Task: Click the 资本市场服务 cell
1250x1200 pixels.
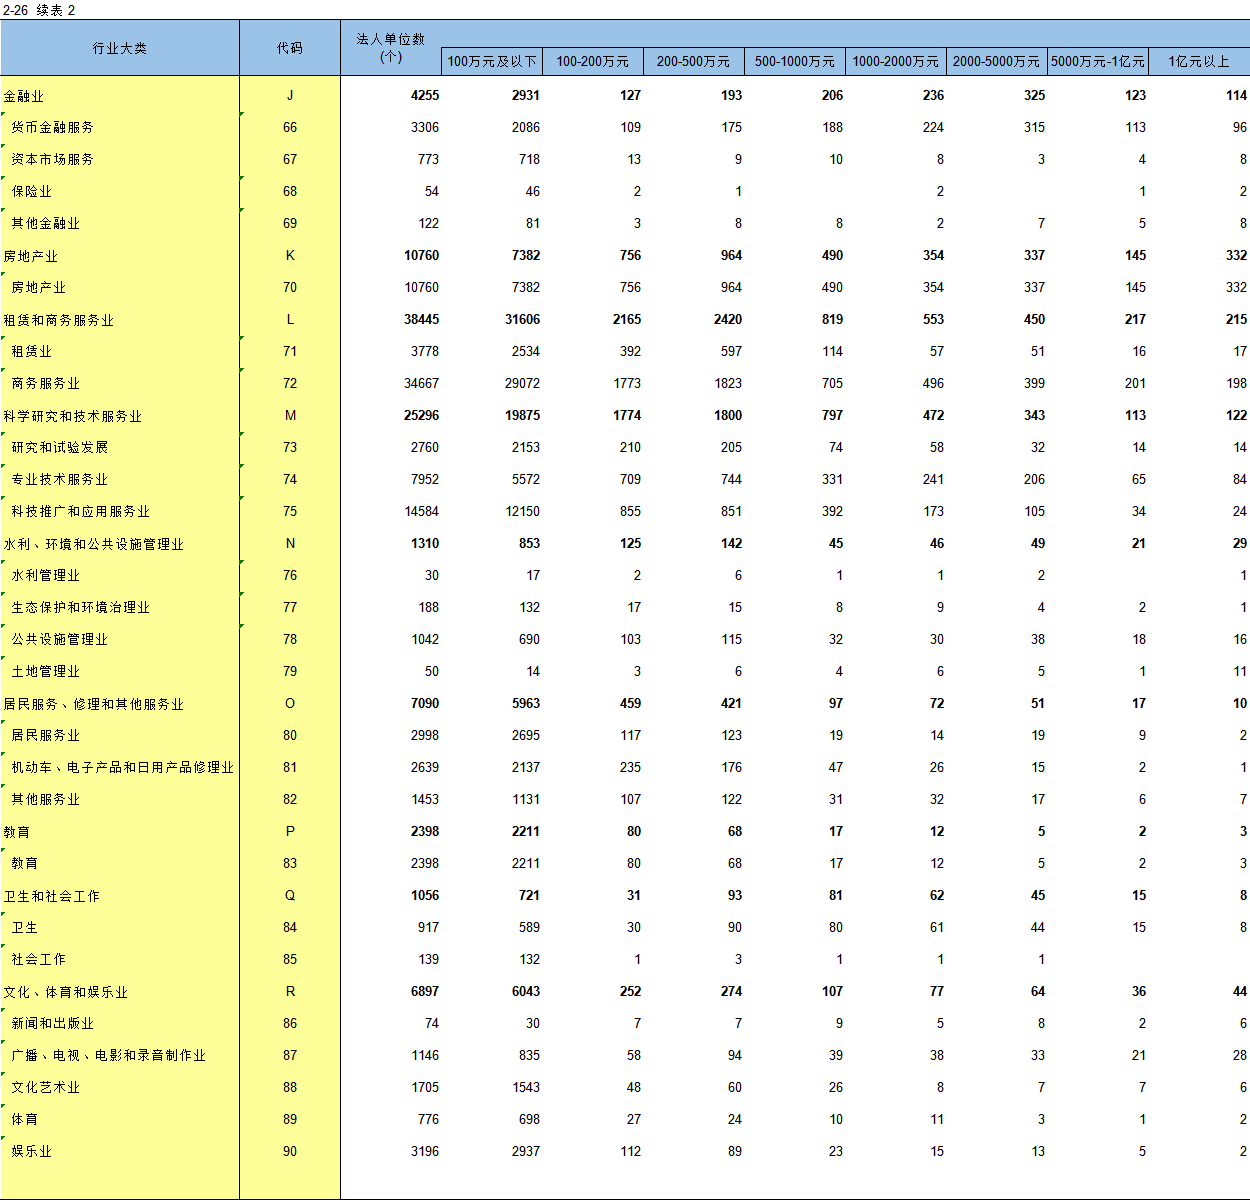Action: coord(53,160)
